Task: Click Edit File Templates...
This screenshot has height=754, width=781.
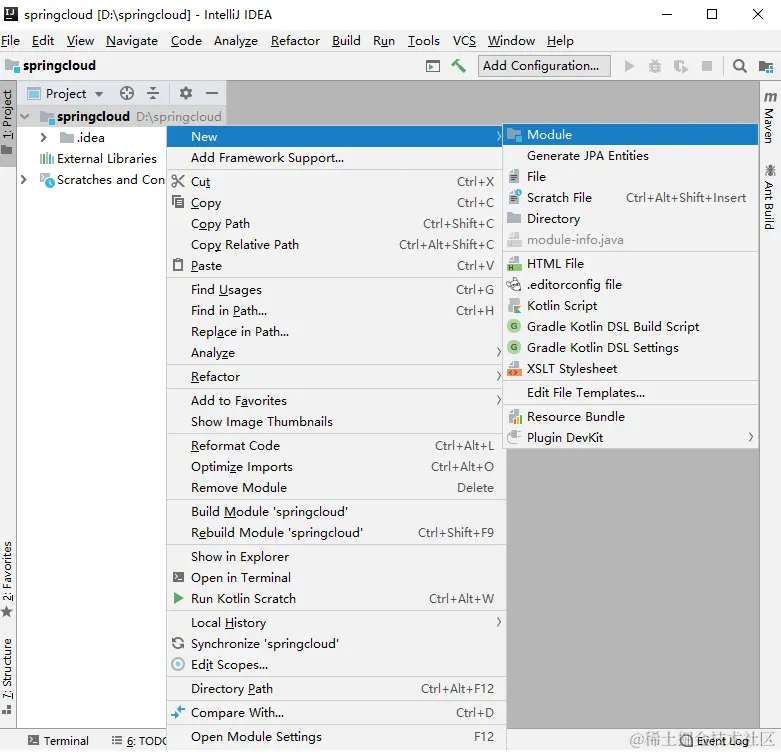Action: pos(631,392)
